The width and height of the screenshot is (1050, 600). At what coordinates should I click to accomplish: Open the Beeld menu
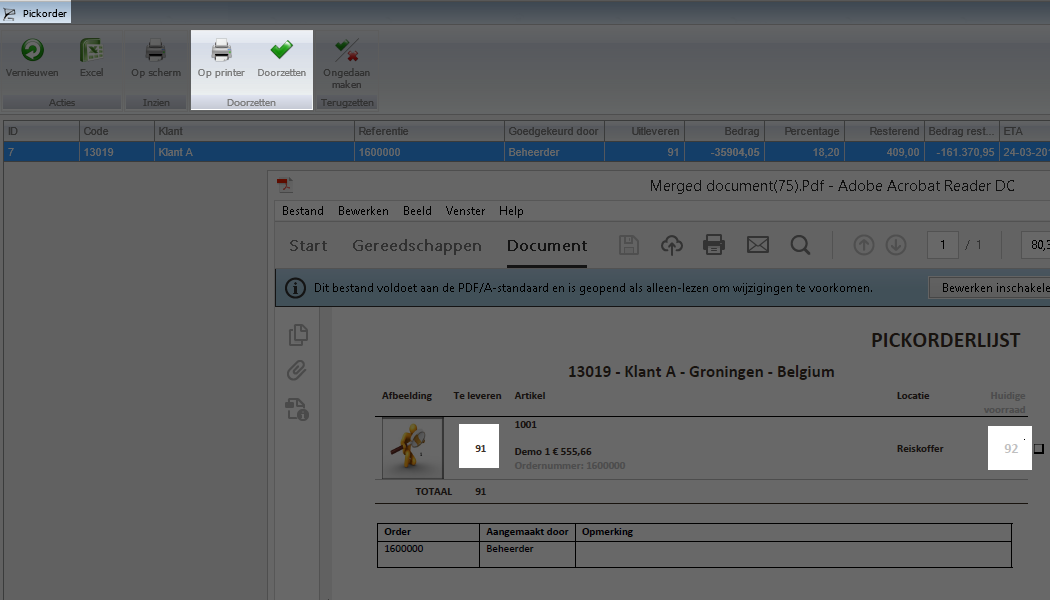417,211
